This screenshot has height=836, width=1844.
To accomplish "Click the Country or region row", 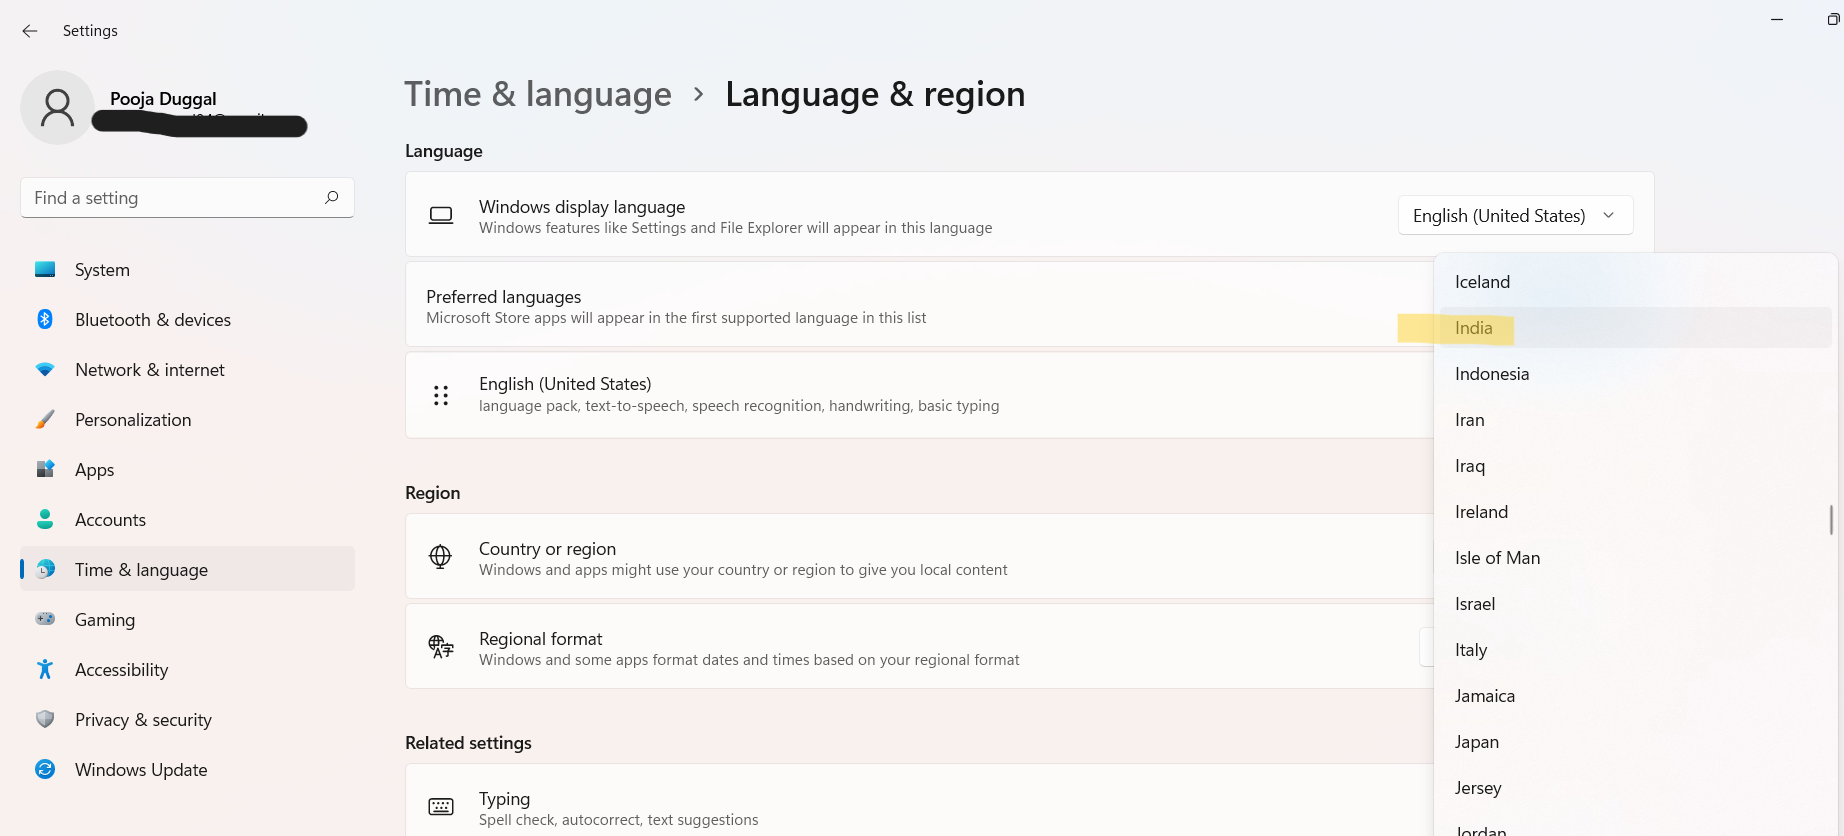I will [919, 556].
